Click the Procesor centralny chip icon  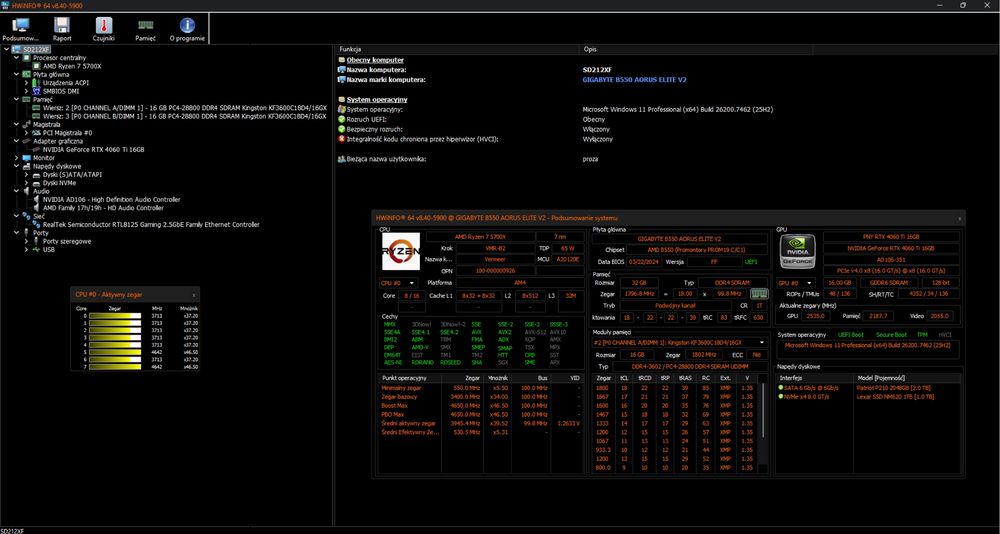coord(26,57)
